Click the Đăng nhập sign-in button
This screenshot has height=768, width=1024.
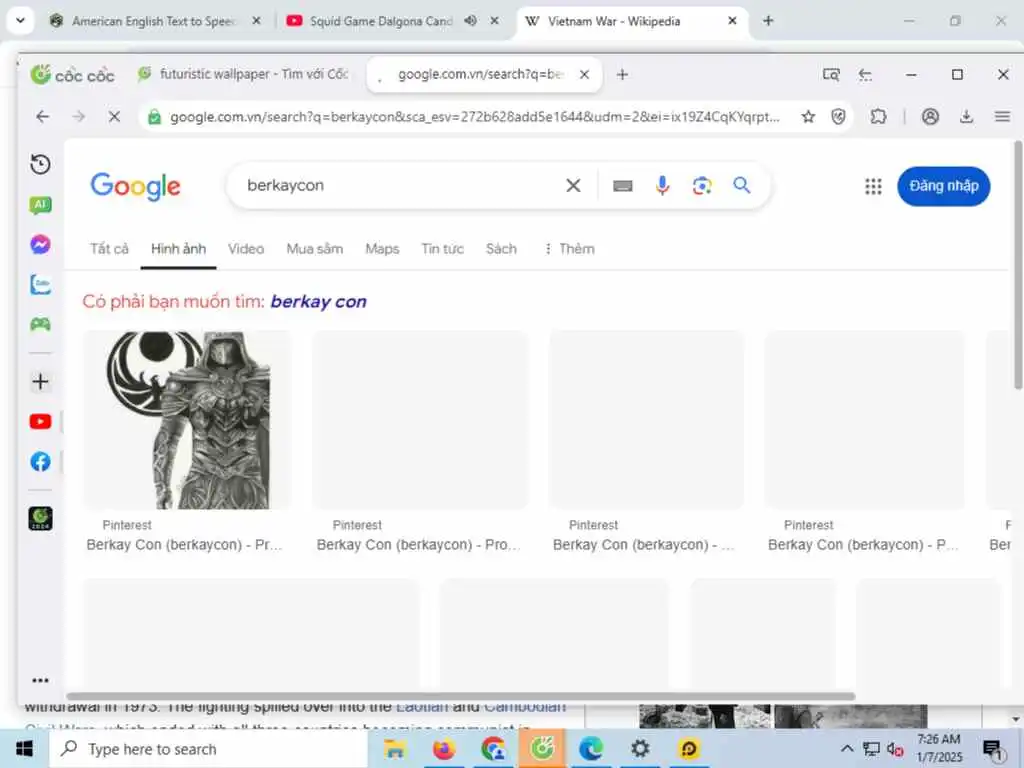[x=944, y=186]
